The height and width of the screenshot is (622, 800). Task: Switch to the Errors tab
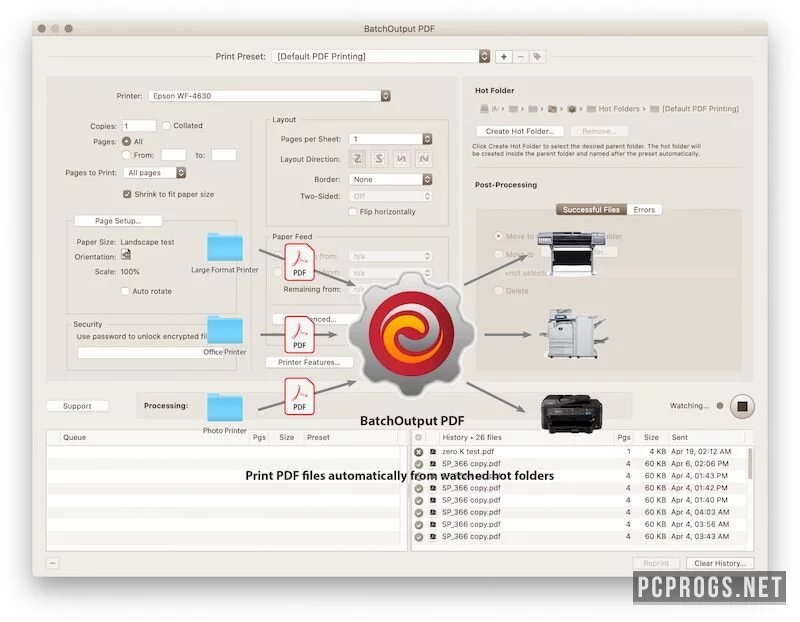[x=644, y=210]
